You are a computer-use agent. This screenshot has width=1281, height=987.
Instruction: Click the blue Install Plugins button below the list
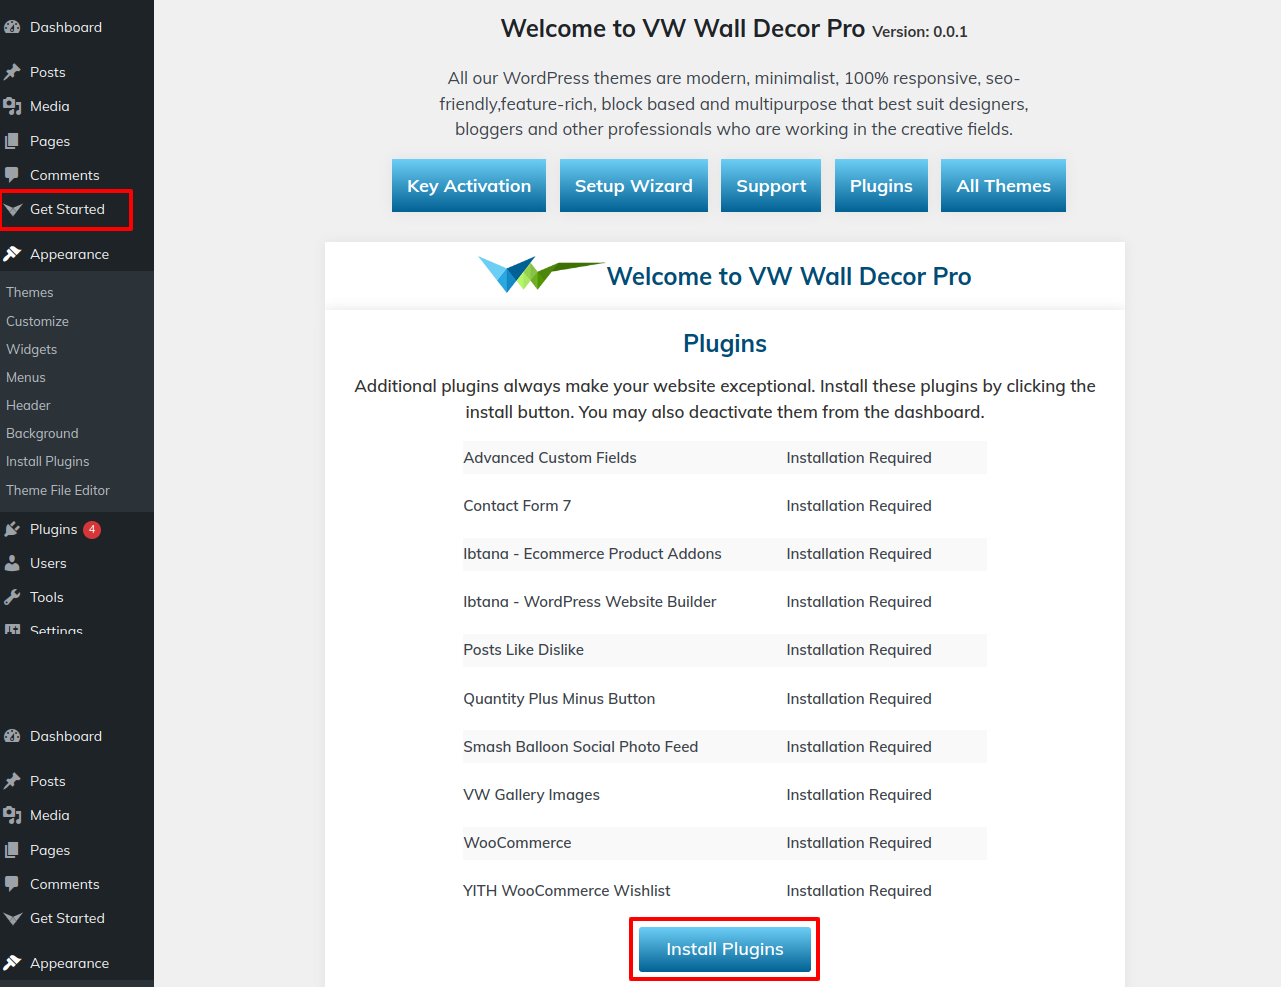click(725, 949)
